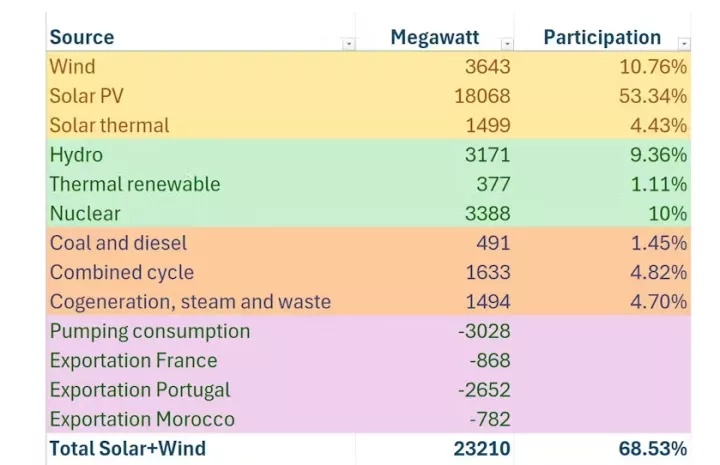Viewport: 720px width, 465px height.
Task: Select Exportation Portugal value -2652
Action: (483, 389)
